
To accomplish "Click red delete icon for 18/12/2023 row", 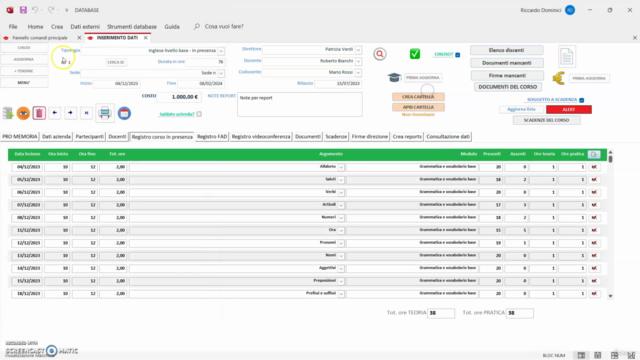I will 594,293.
